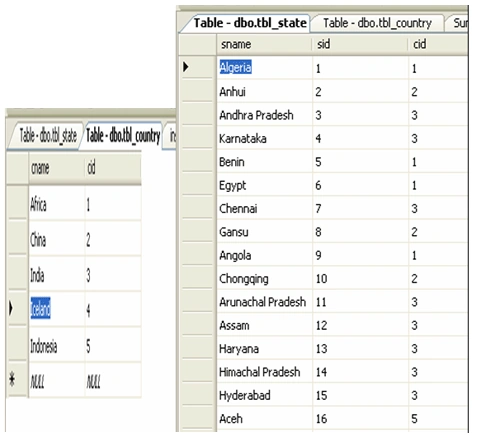500x441 pixels.
Task: Select the Haryana cell
Action: [264, 349]
